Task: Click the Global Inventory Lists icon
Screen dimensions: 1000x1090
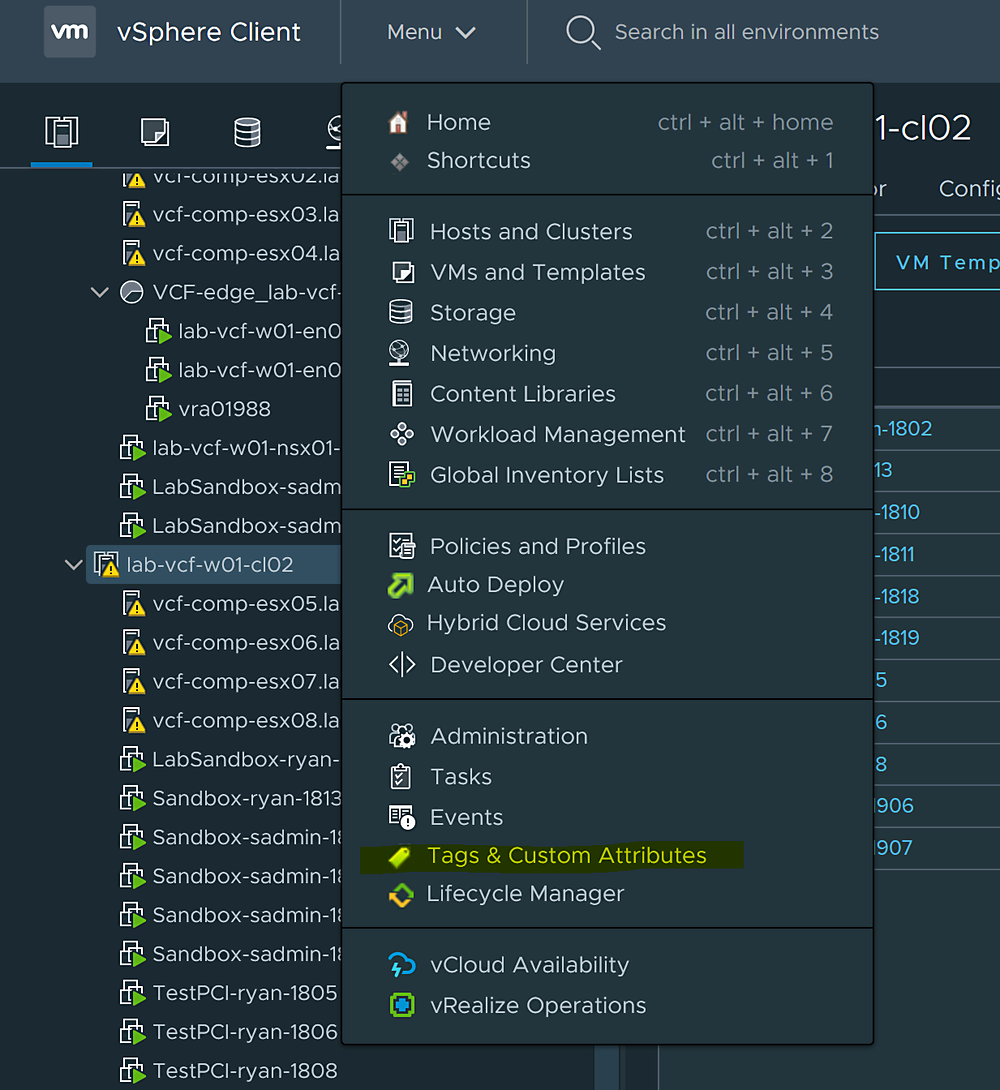Action: coord(402,475)
